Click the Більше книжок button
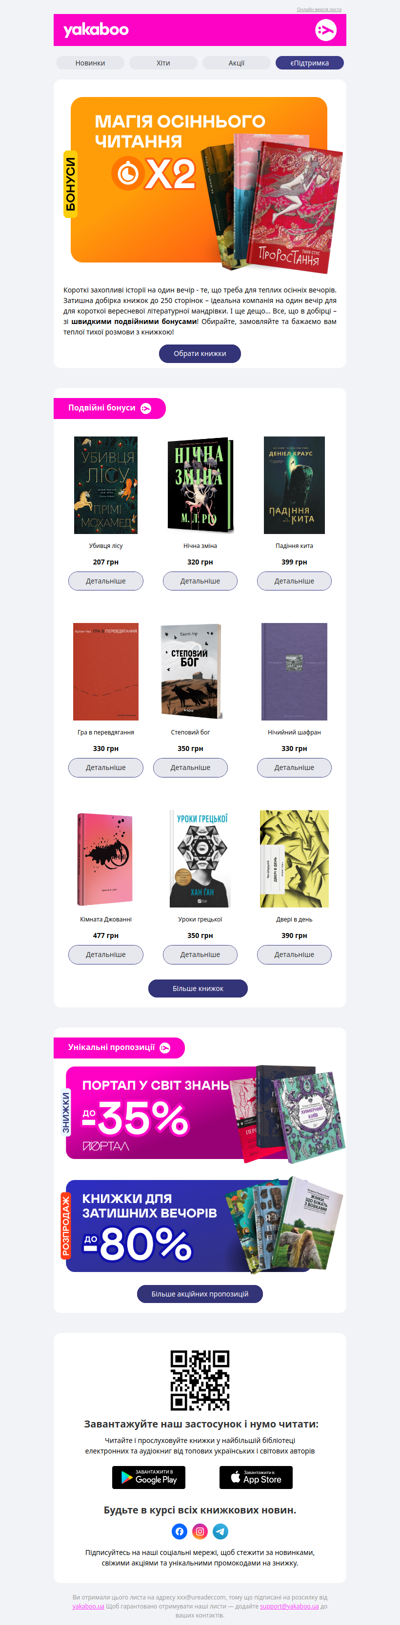The height and width of the screenshot is (1625, 400). coord(198,988)
